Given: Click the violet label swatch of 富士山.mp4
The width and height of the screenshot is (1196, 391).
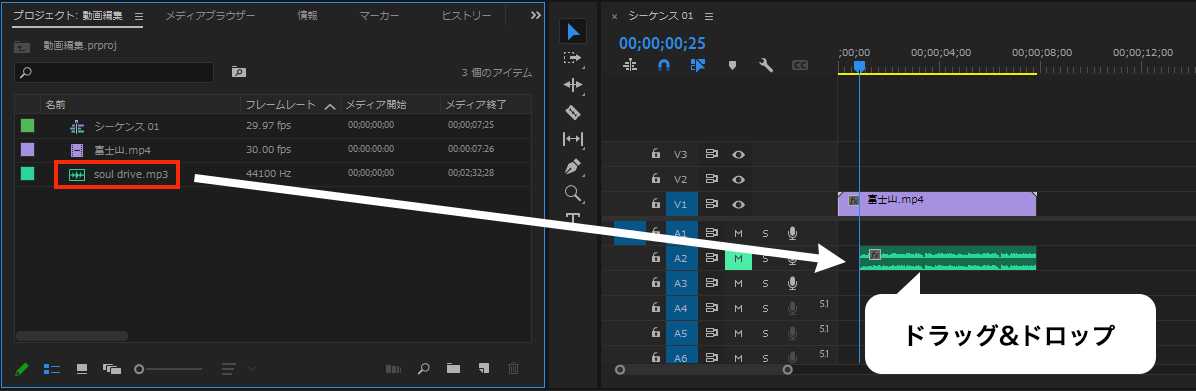Looking at the screenshot, I should pyautogui.click(x=27, y=150).
